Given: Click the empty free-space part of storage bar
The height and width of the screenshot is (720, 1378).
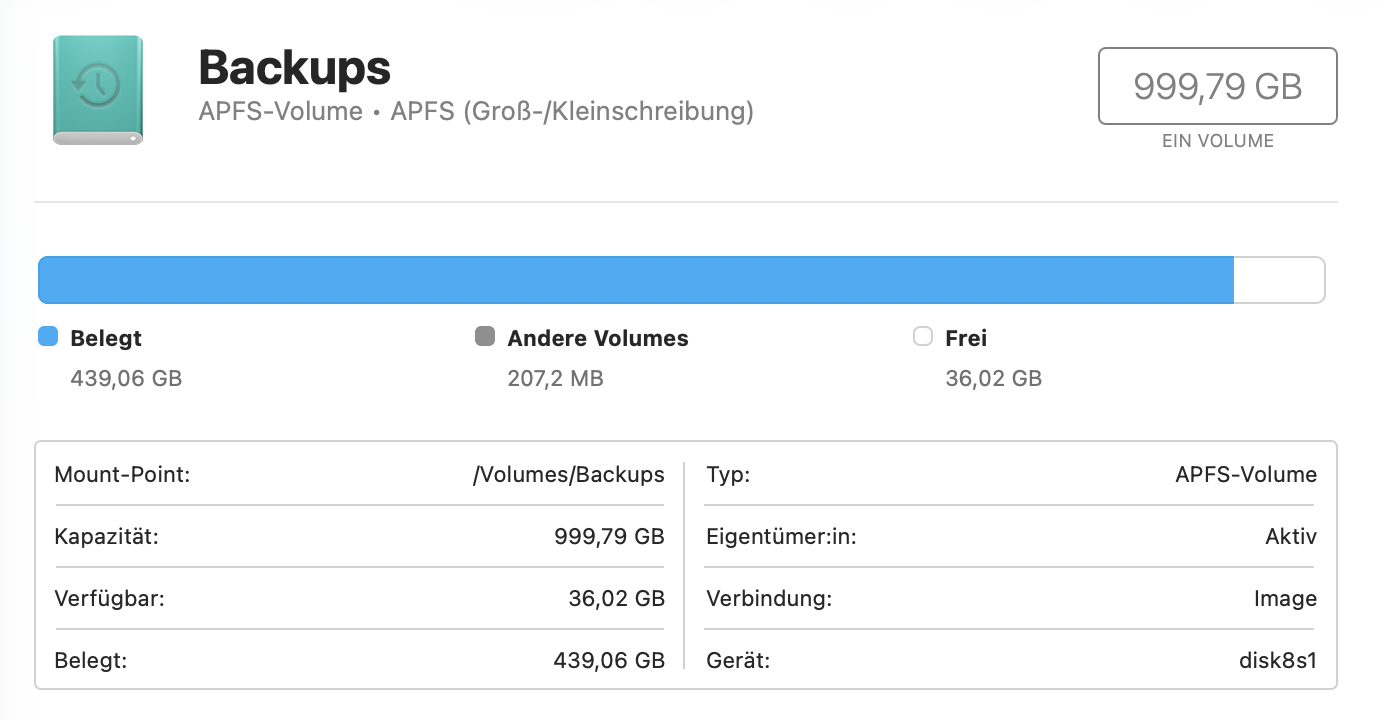Looking at the screenshot, I should (x=1278, y=280).
